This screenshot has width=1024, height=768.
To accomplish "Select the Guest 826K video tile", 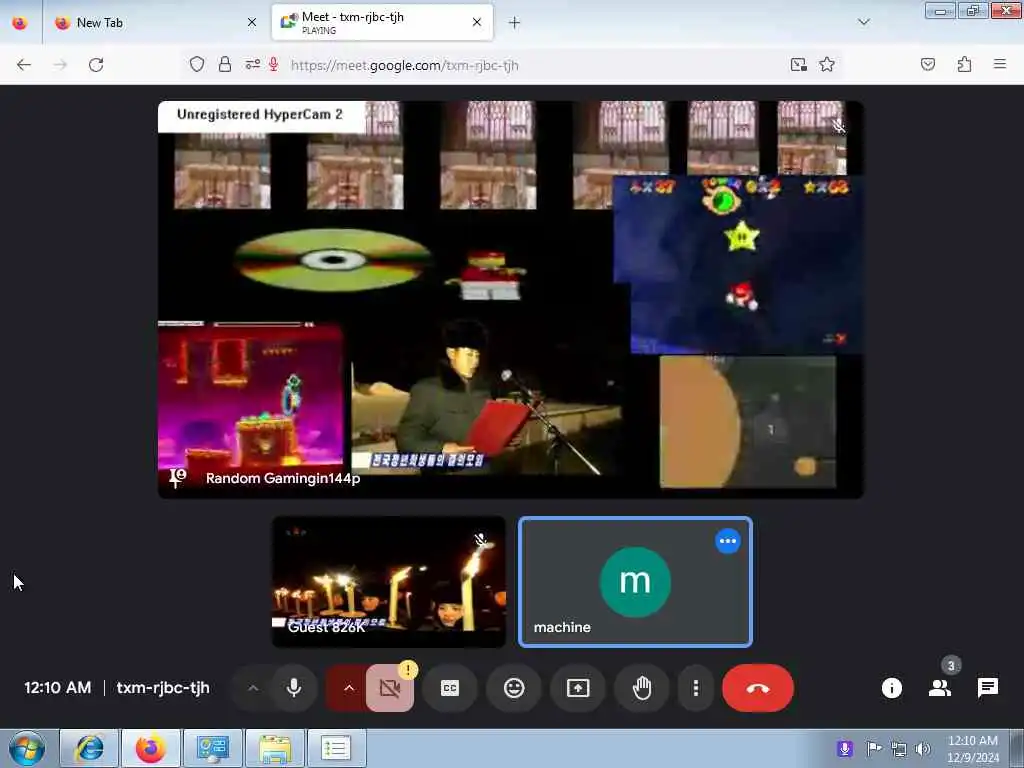I will point(389,582).
